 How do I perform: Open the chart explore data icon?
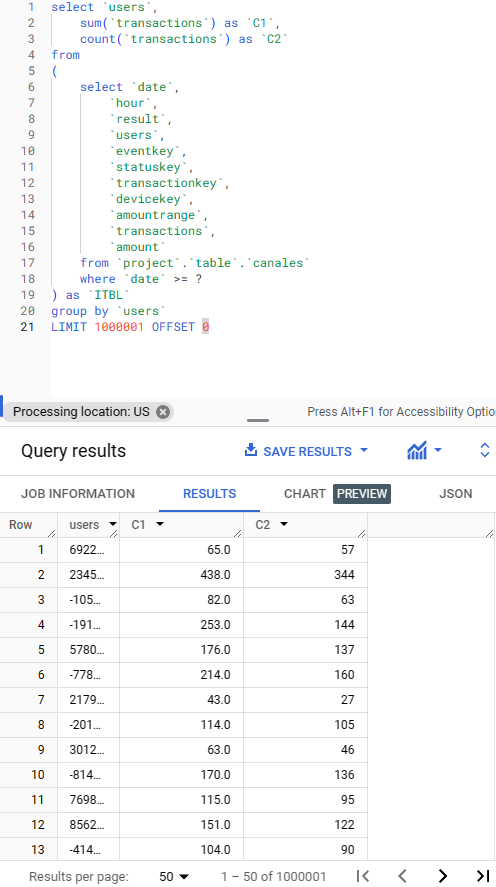417,451
